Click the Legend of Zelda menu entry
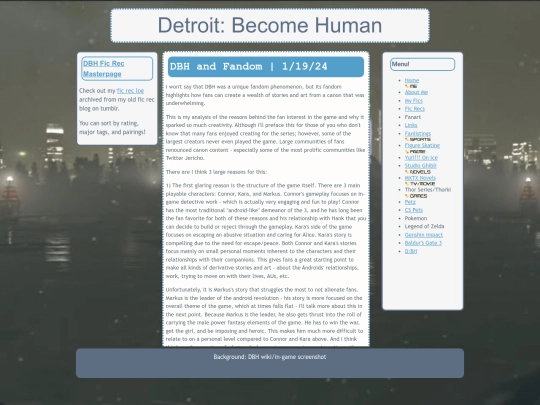Image resolution: width=540 pixels, height=405 pixels. click(x=424, y=226)
